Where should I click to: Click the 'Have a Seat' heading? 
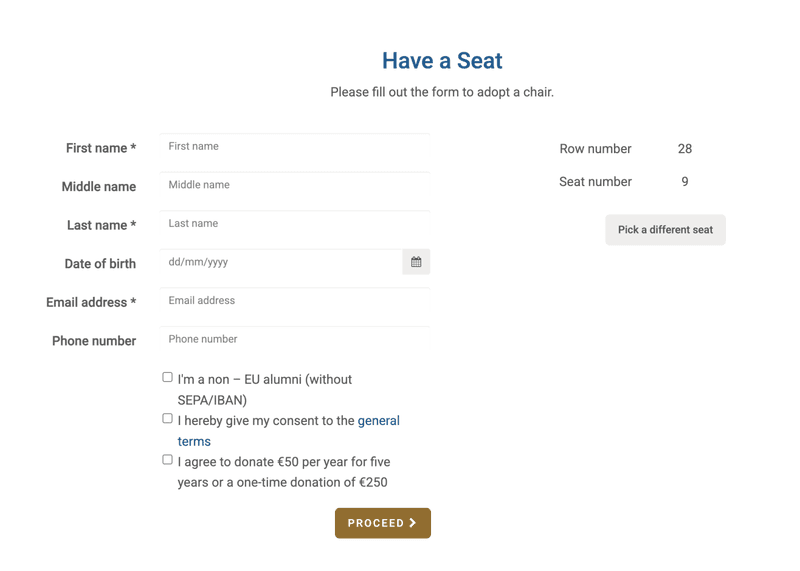pos(442,61)
